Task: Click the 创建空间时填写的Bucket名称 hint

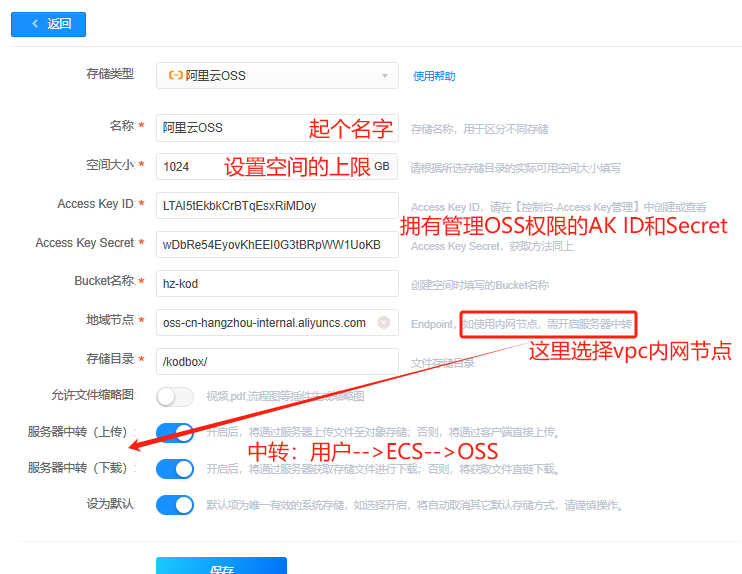Action: click(x=479, y=285)
